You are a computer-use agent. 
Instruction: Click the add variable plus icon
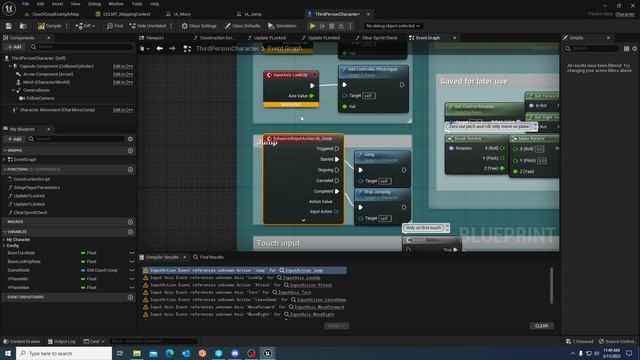[x=130, y=232]
